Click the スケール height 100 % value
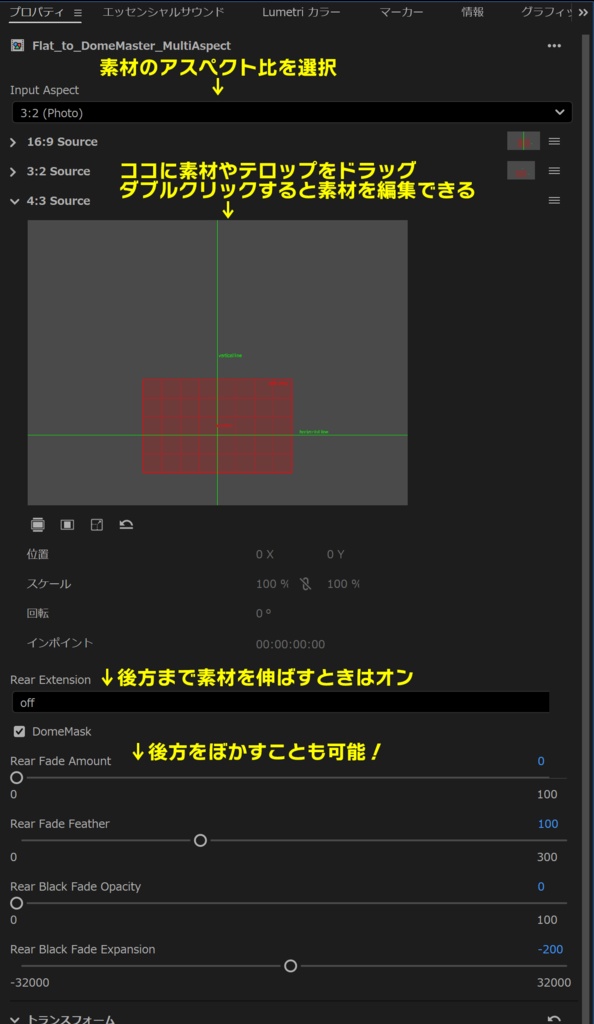This screenshot has height=1024, width=594. [343, 584]
